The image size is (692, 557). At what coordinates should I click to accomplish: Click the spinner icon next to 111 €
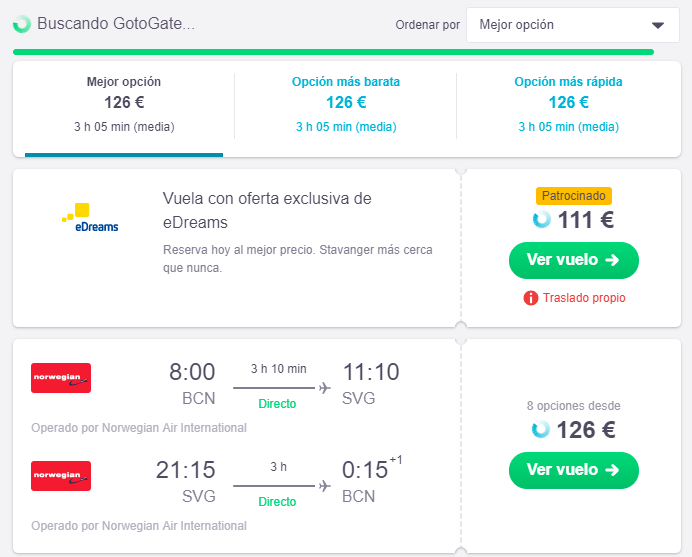coord(541,220)
